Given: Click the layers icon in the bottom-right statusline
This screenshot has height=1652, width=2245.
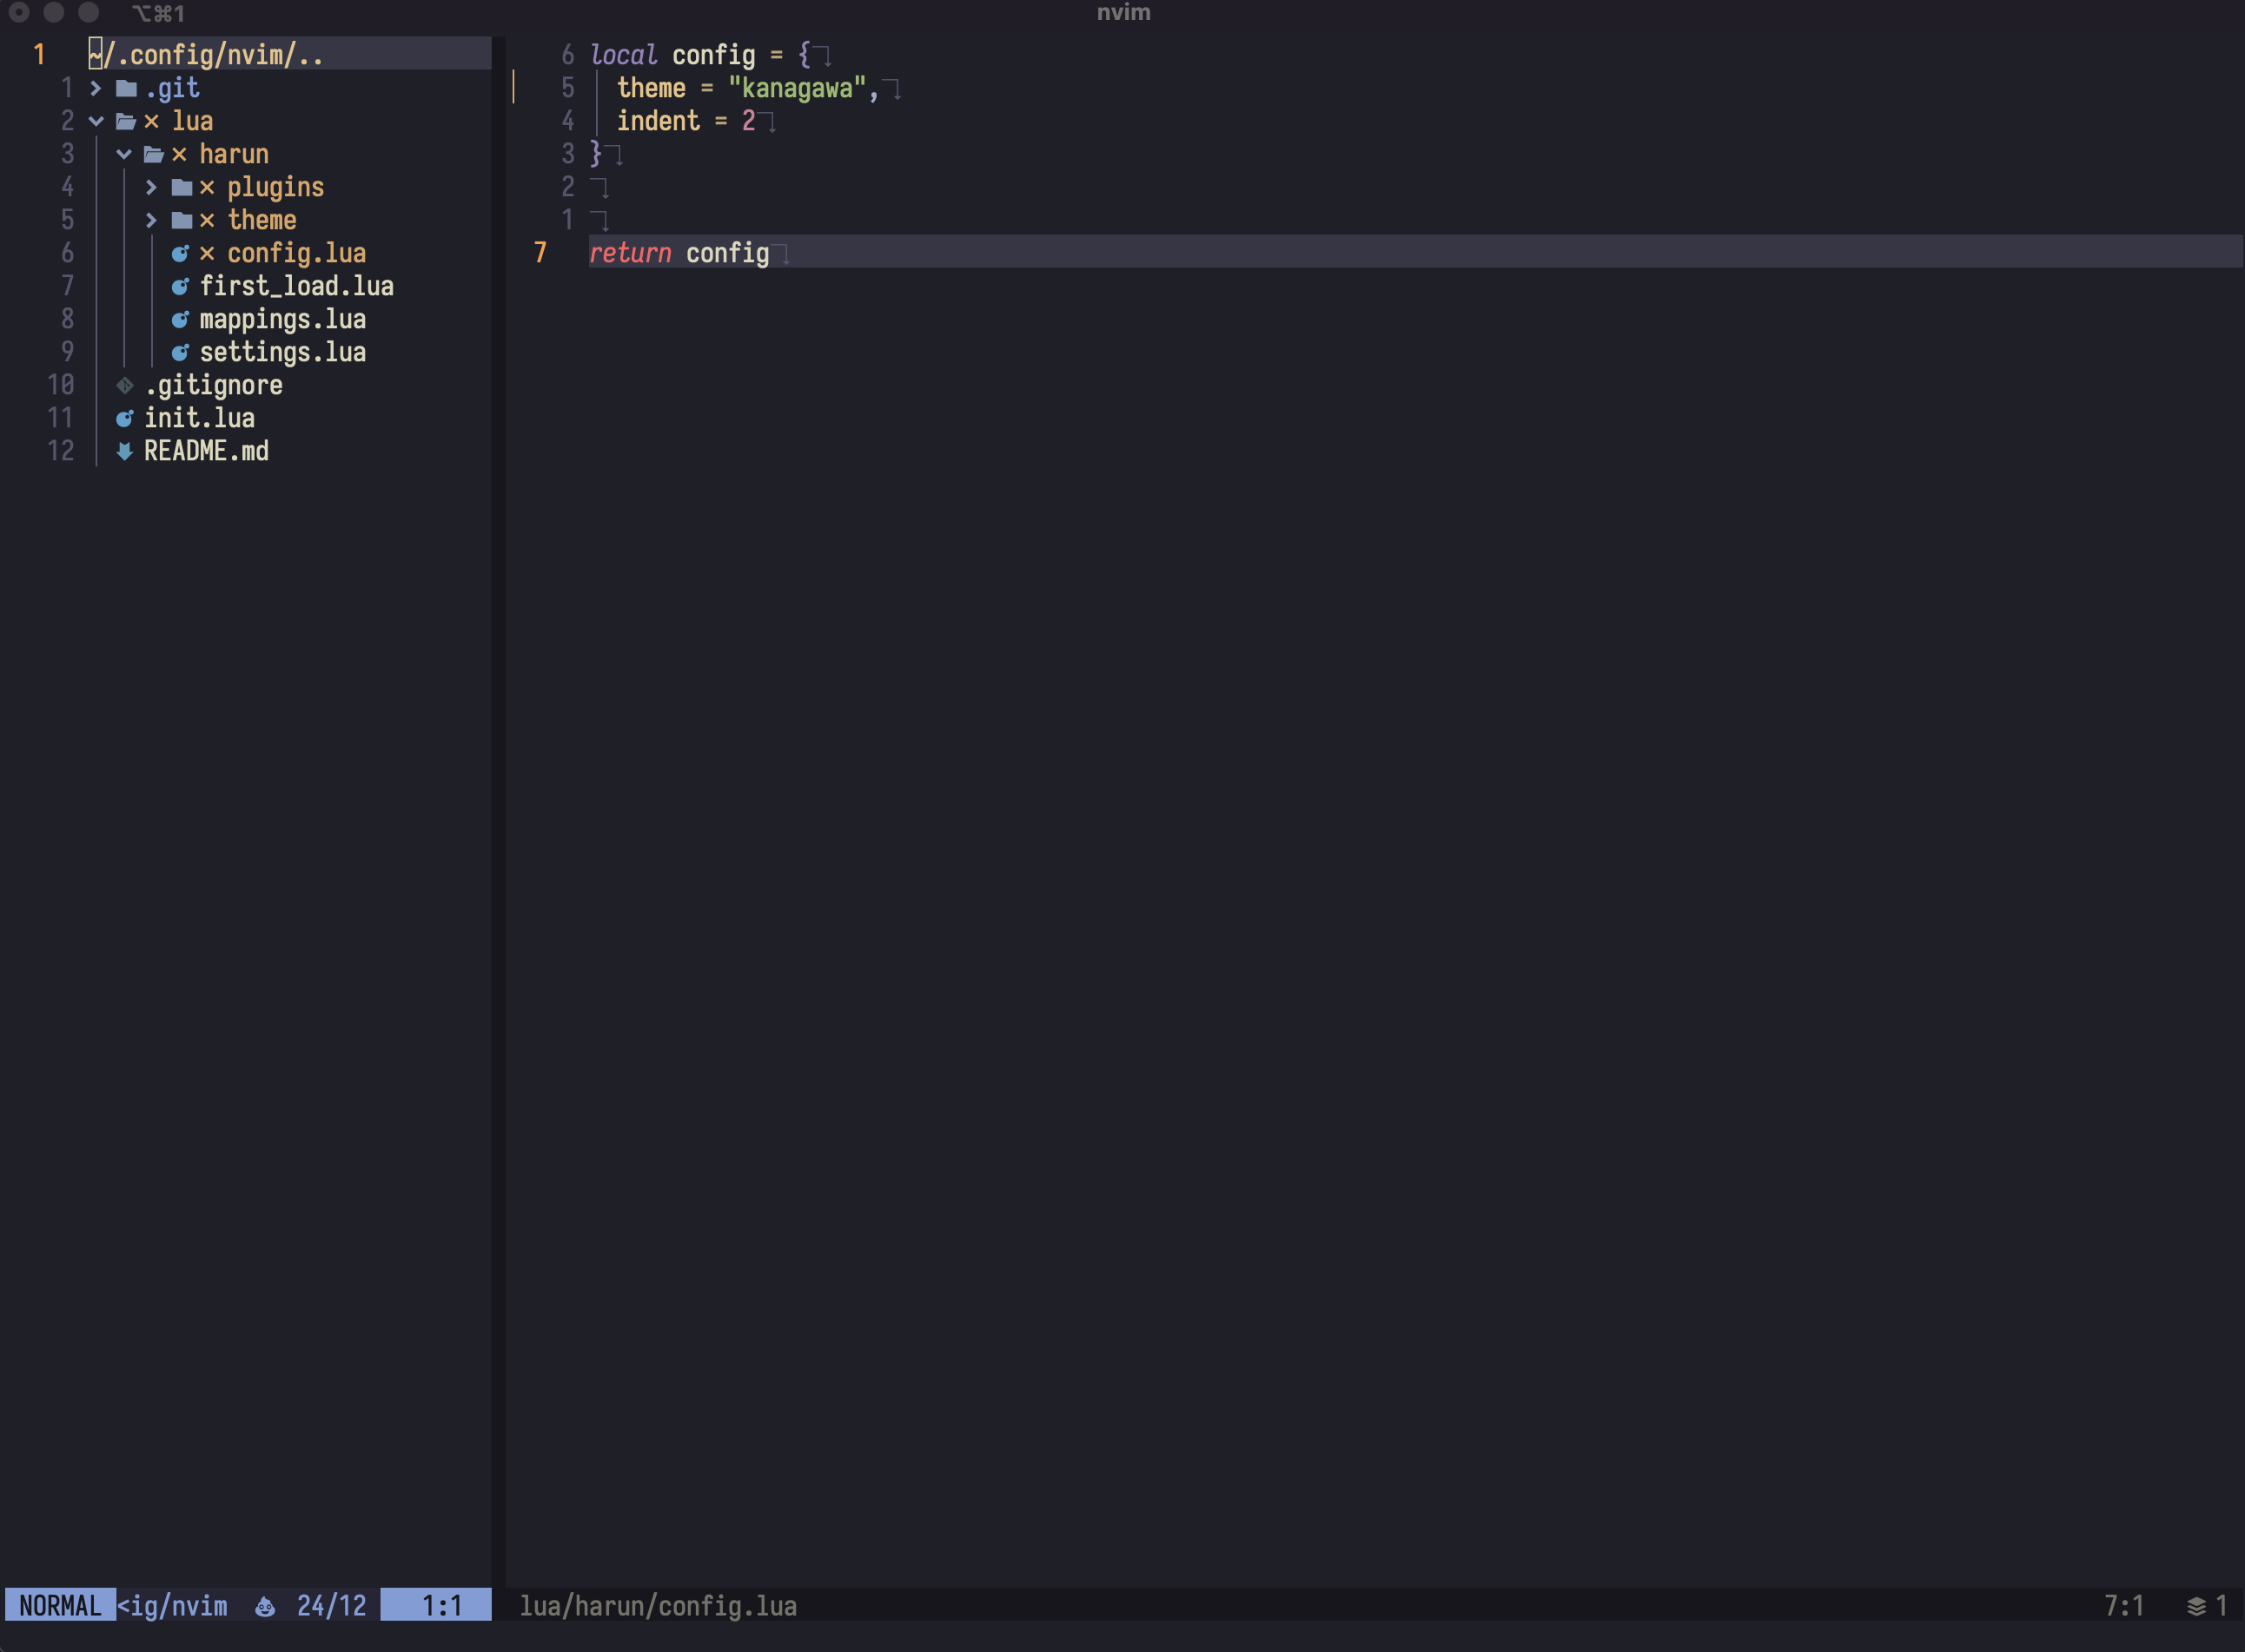Looking at the screenshot, I should [2196, 1606].
